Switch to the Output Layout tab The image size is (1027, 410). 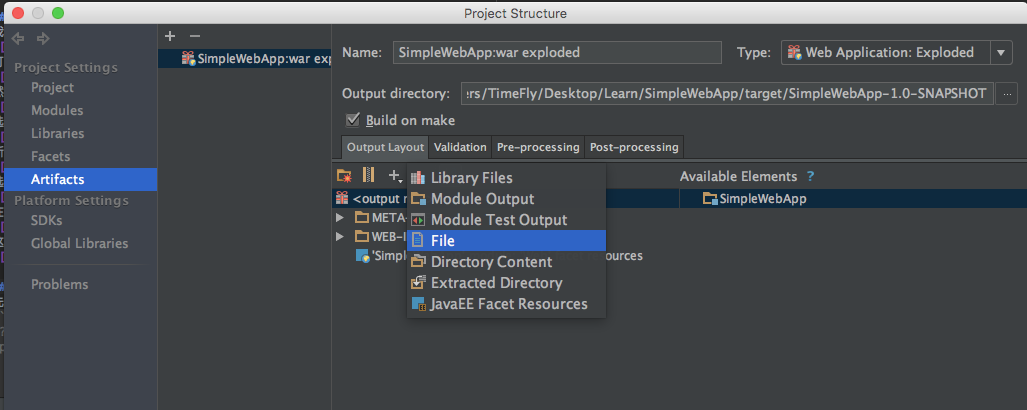(385, 147)
